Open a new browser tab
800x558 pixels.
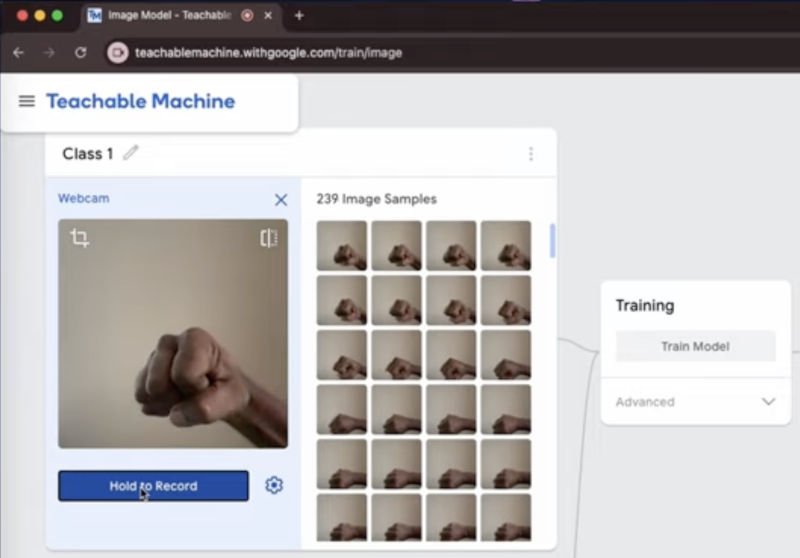pyautogui.click(x=299, y=15)
